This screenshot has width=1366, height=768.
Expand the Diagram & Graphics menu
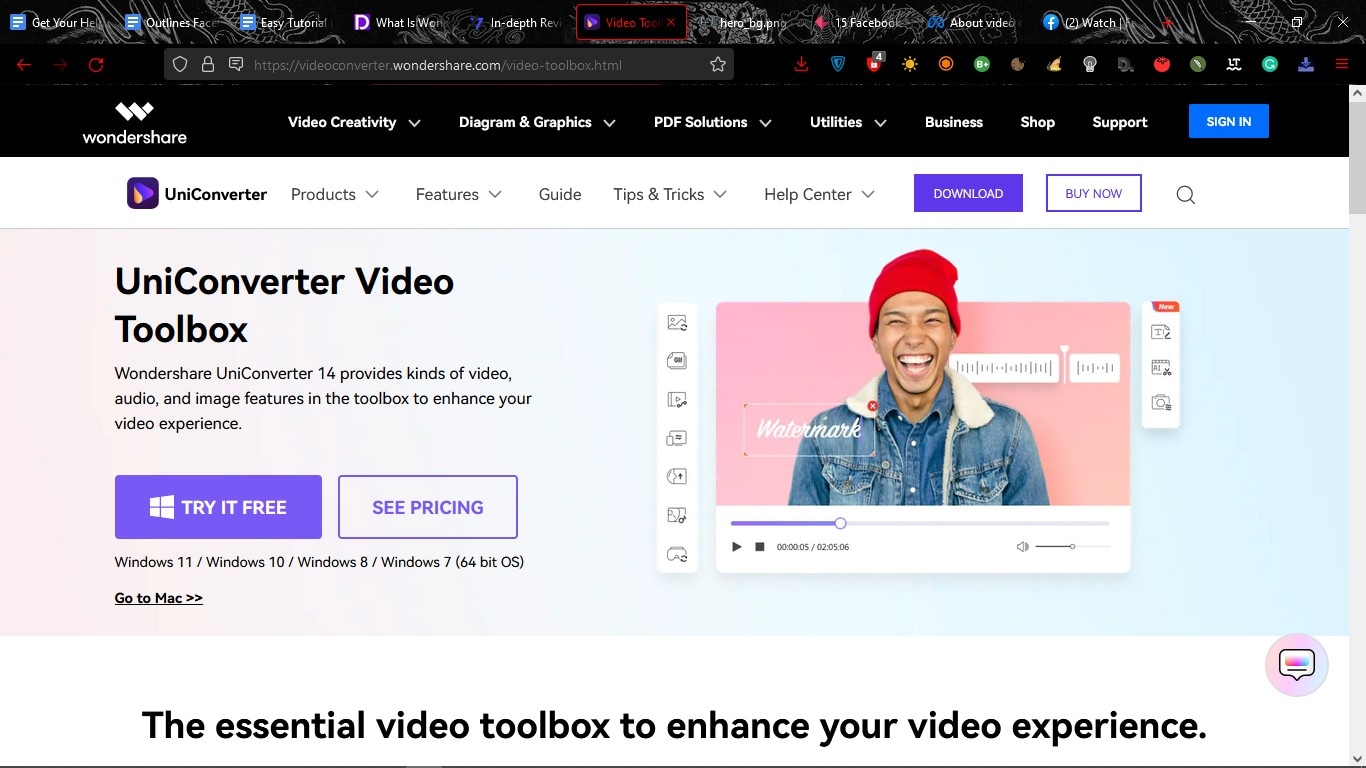(x=537, y=122)
